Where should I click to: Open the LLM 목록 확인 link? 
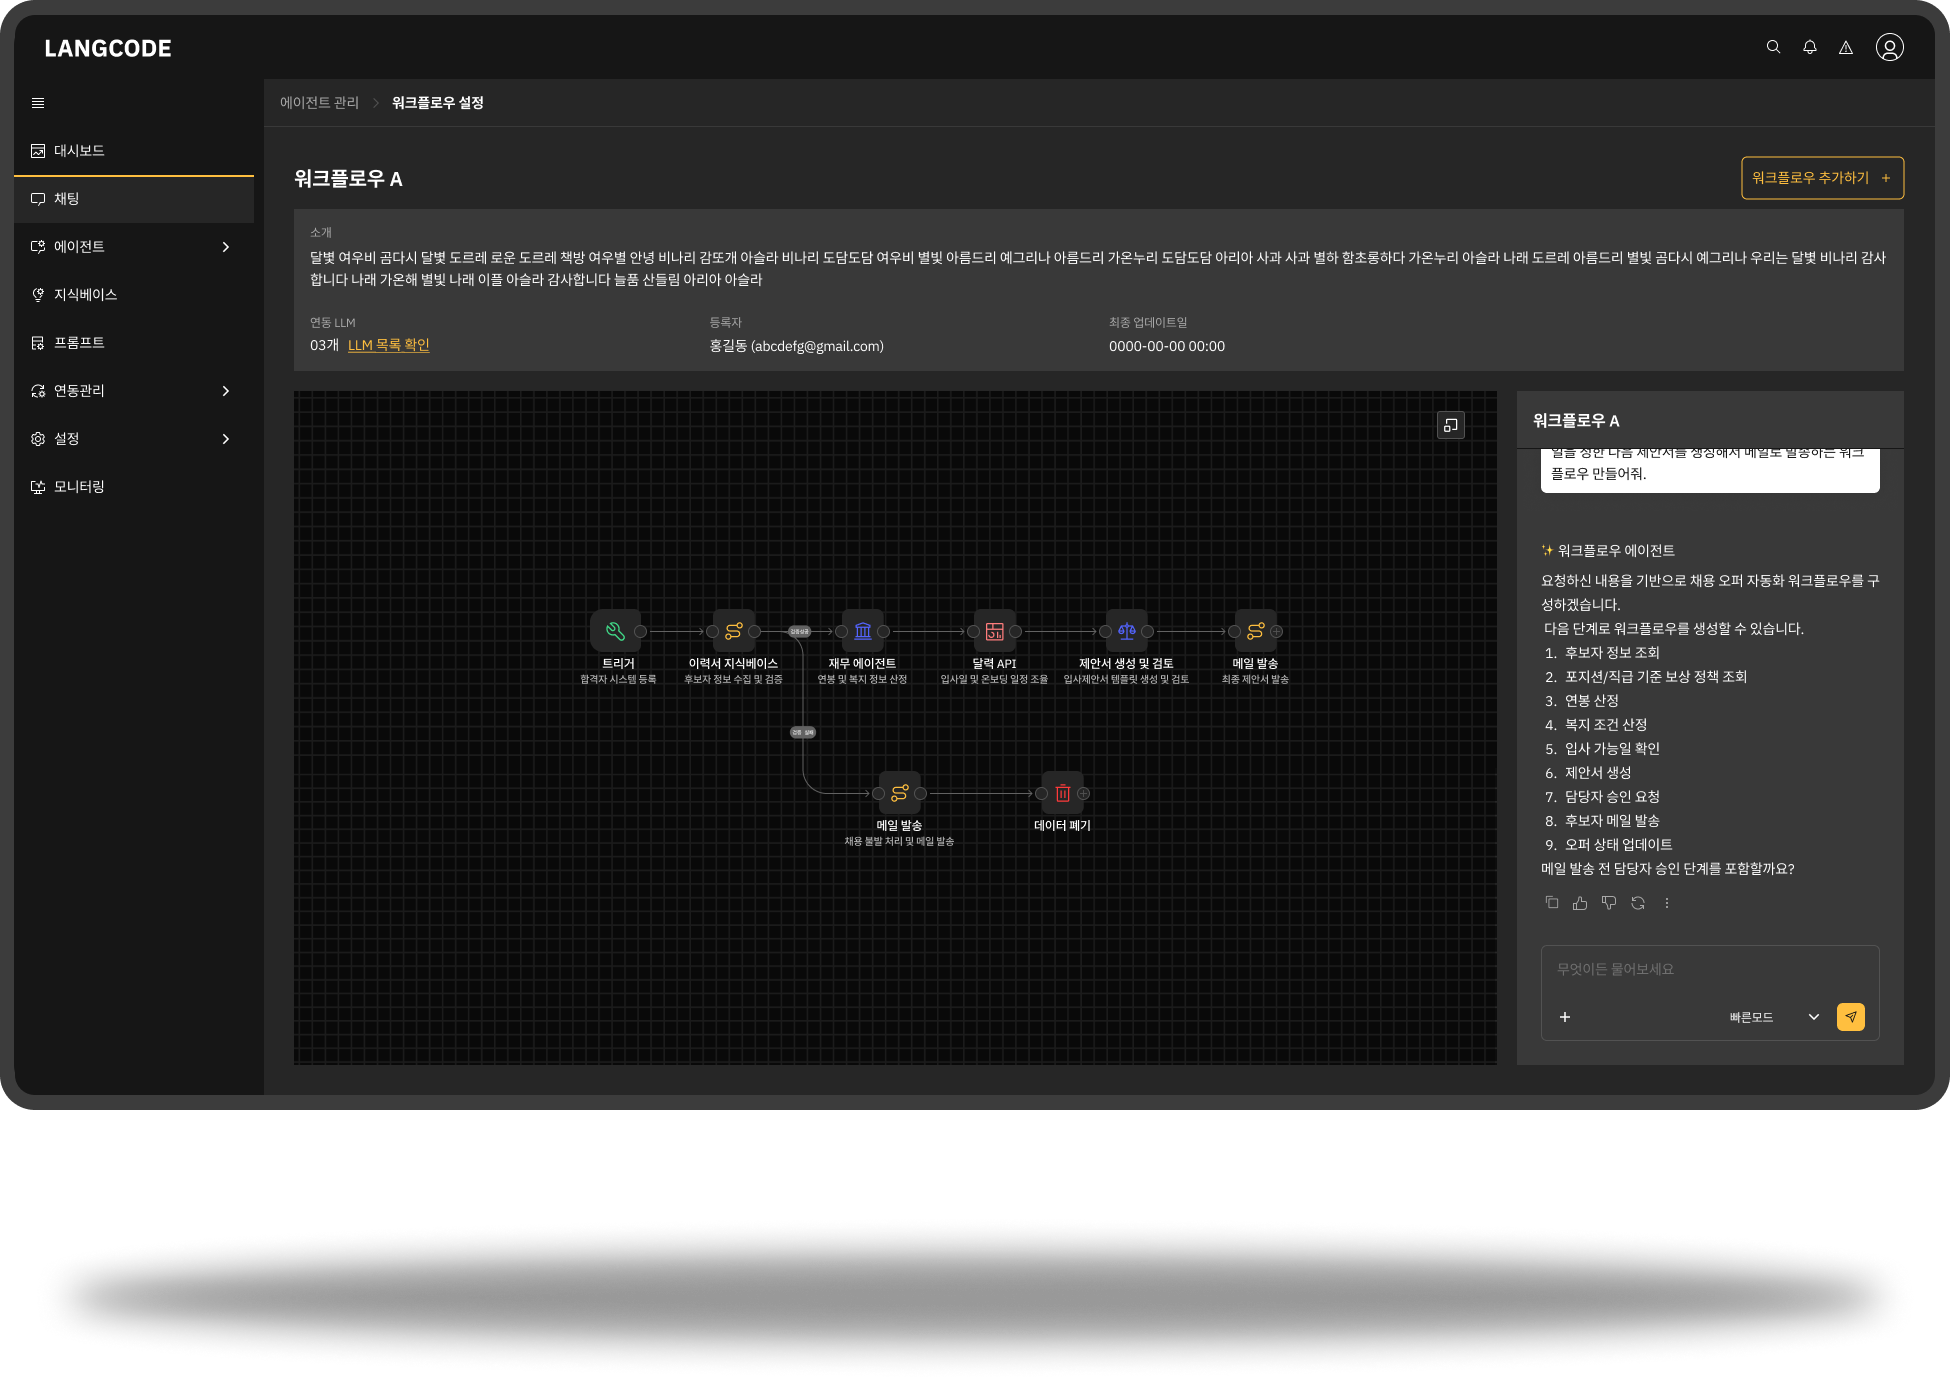(389, 345)
